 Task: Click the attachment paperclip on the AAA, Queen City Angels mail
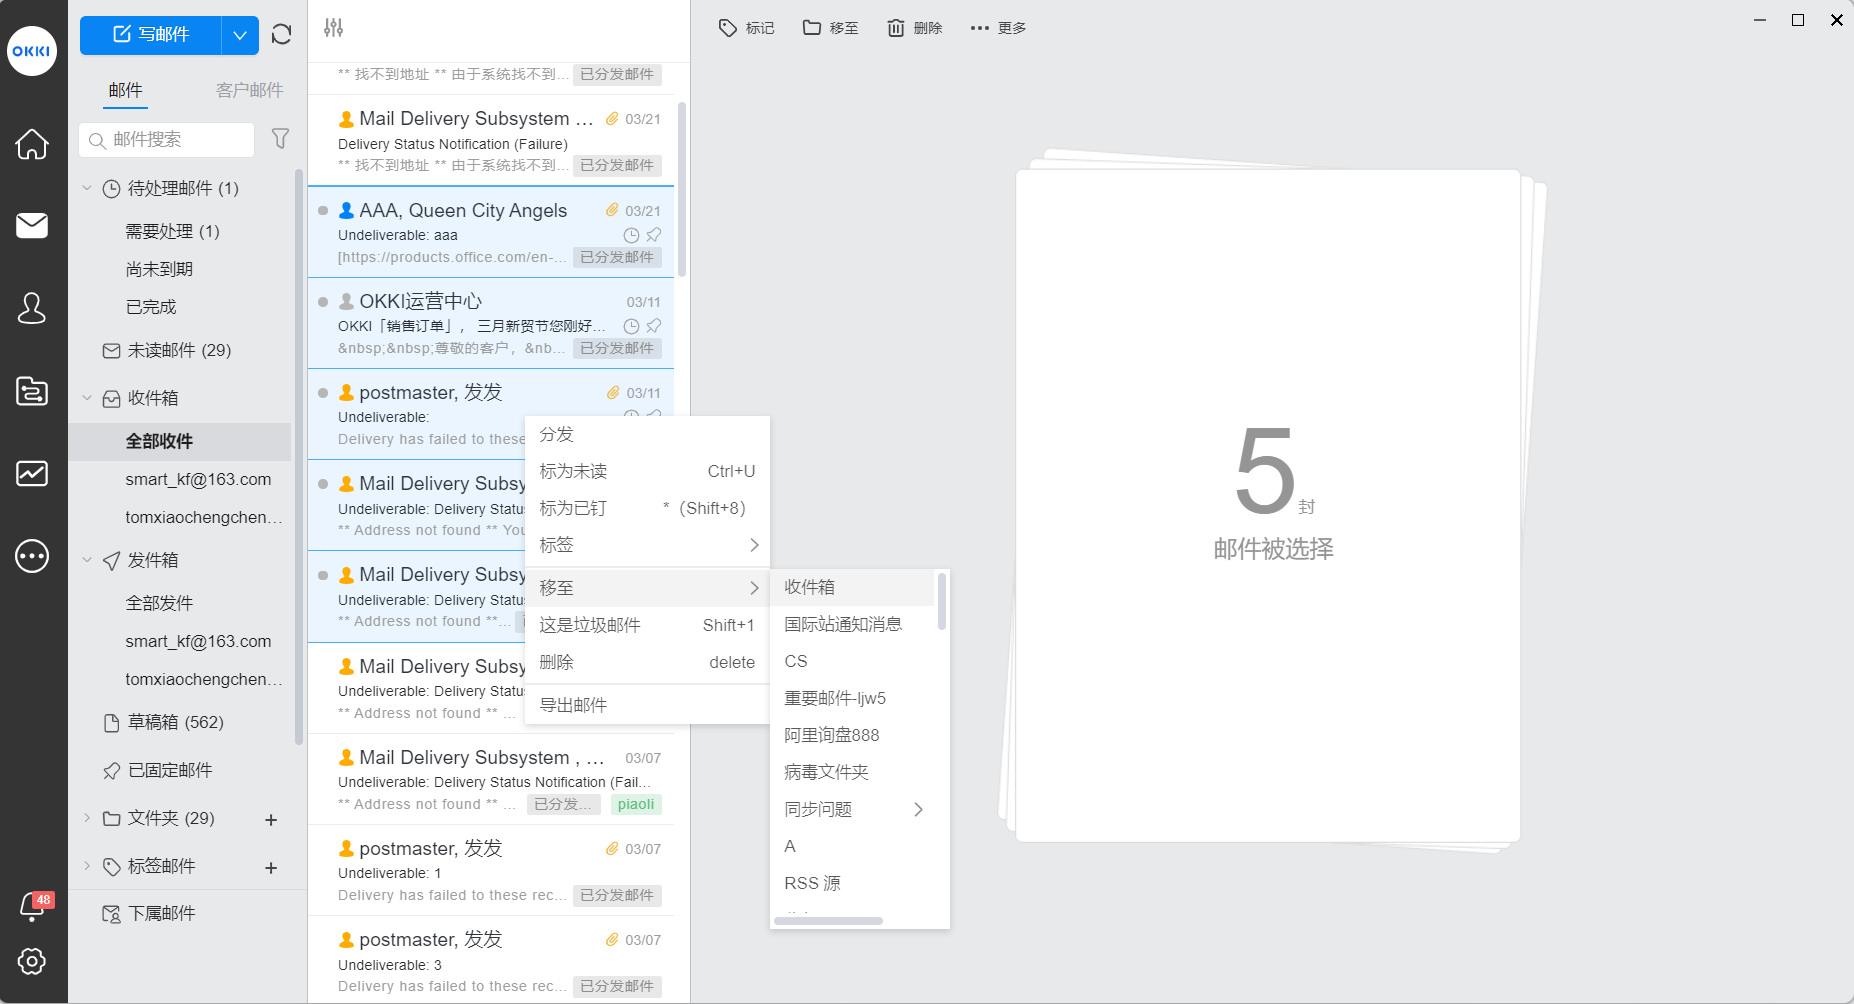pos(612,210)
